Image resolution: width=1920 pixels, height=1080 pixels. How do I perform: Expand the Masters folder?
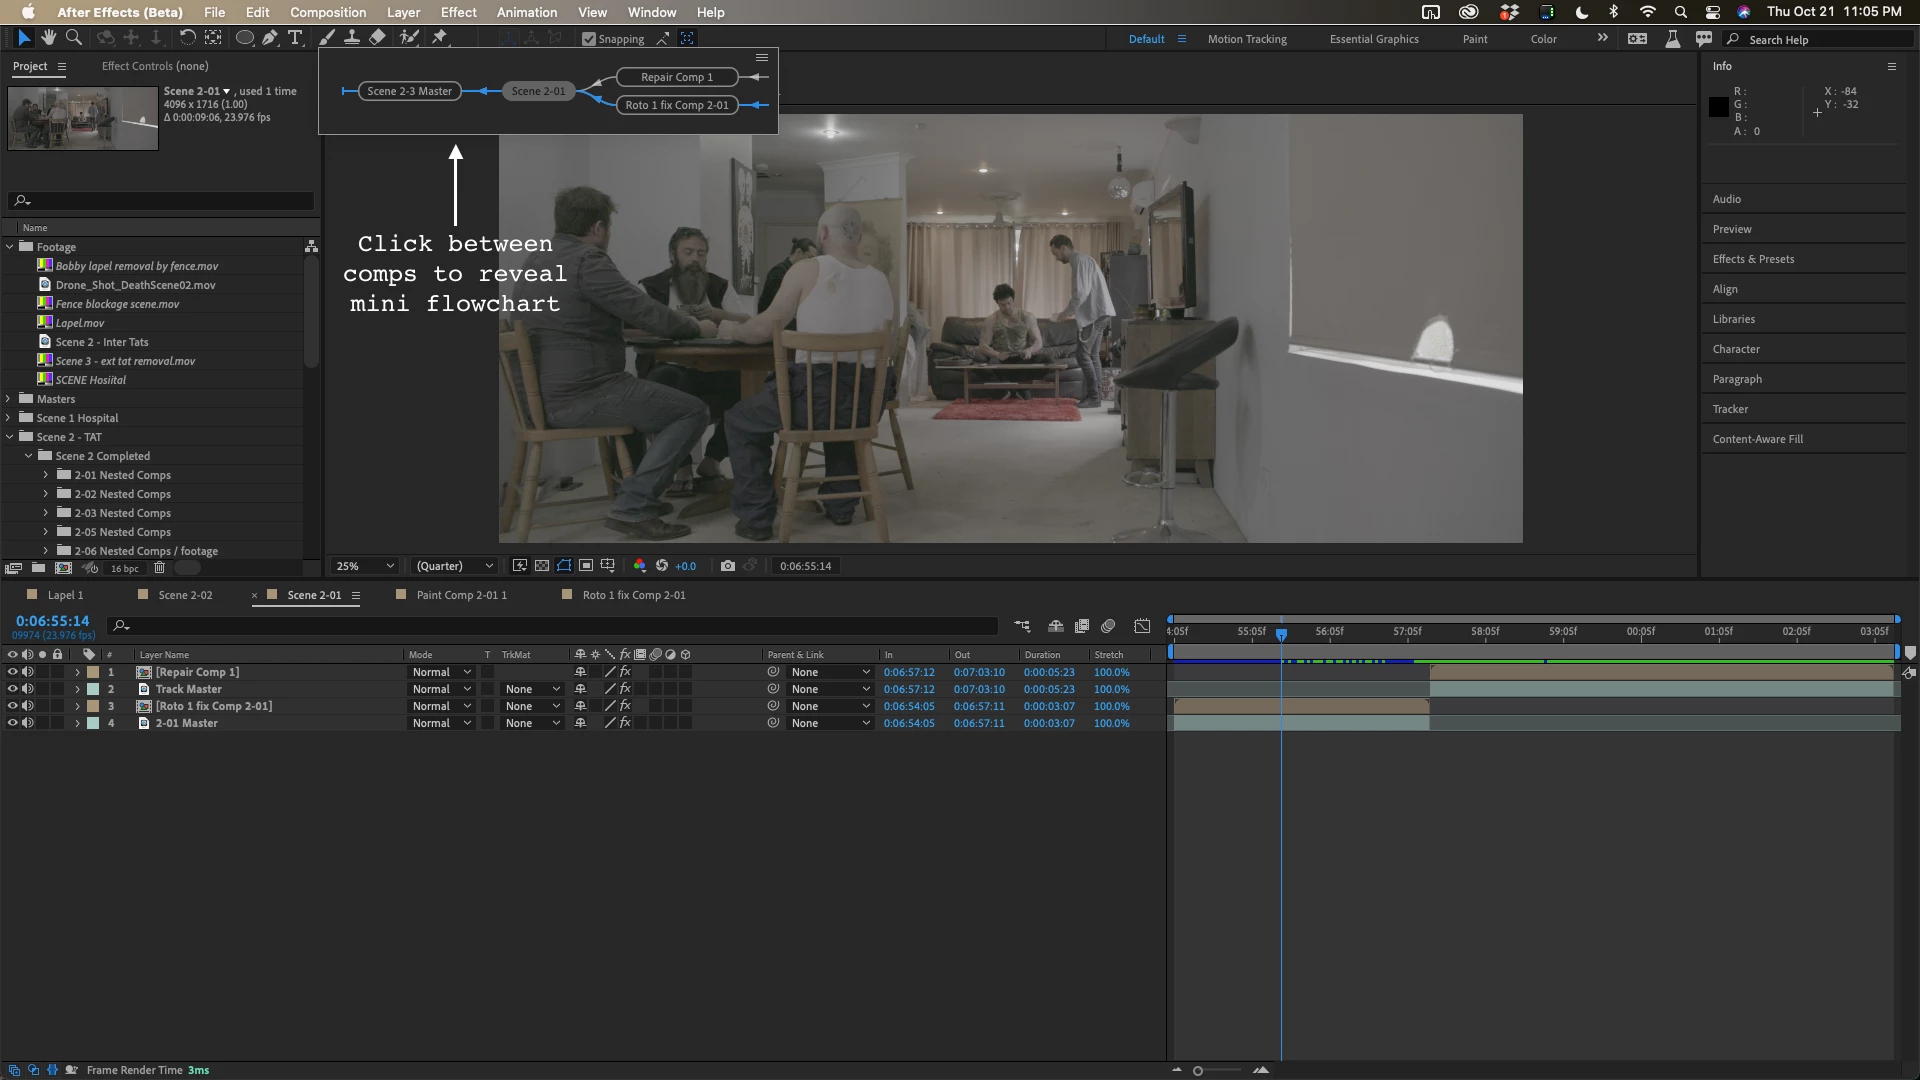[9, 399]
